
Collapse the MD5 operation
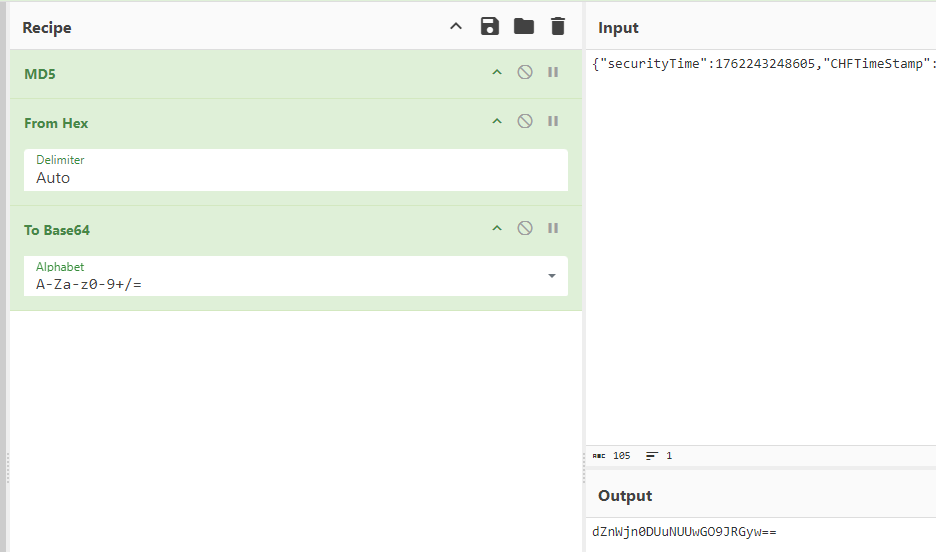click(x=496, y=72)
